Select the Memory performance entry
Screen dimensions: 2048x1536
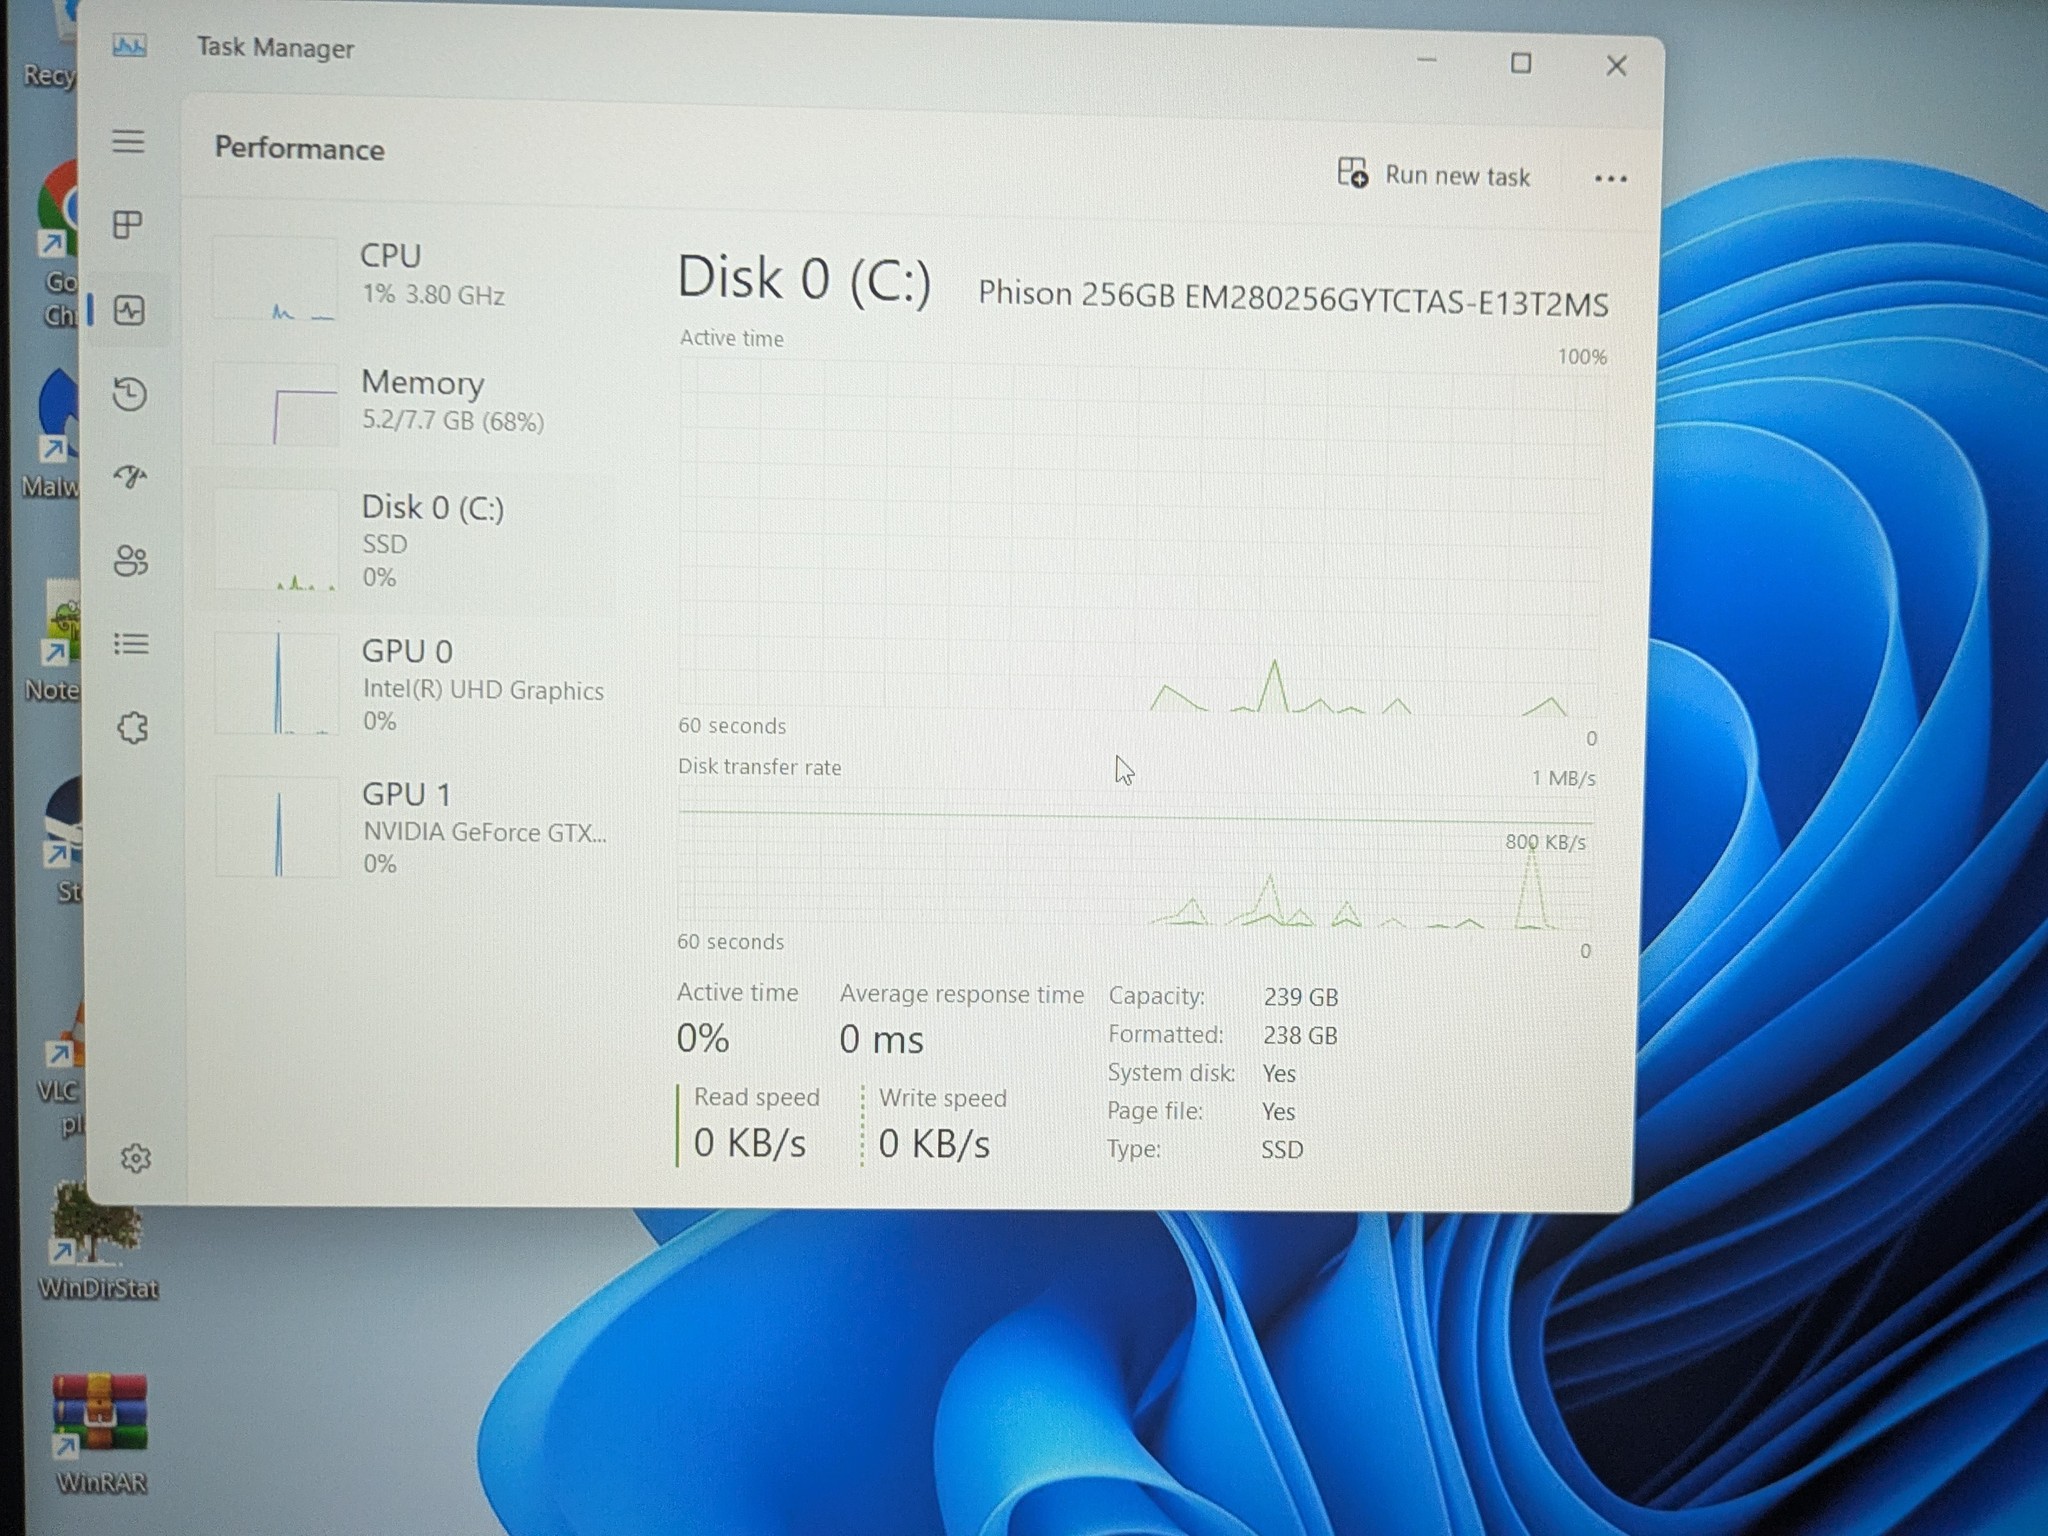[x=410, y=402]
